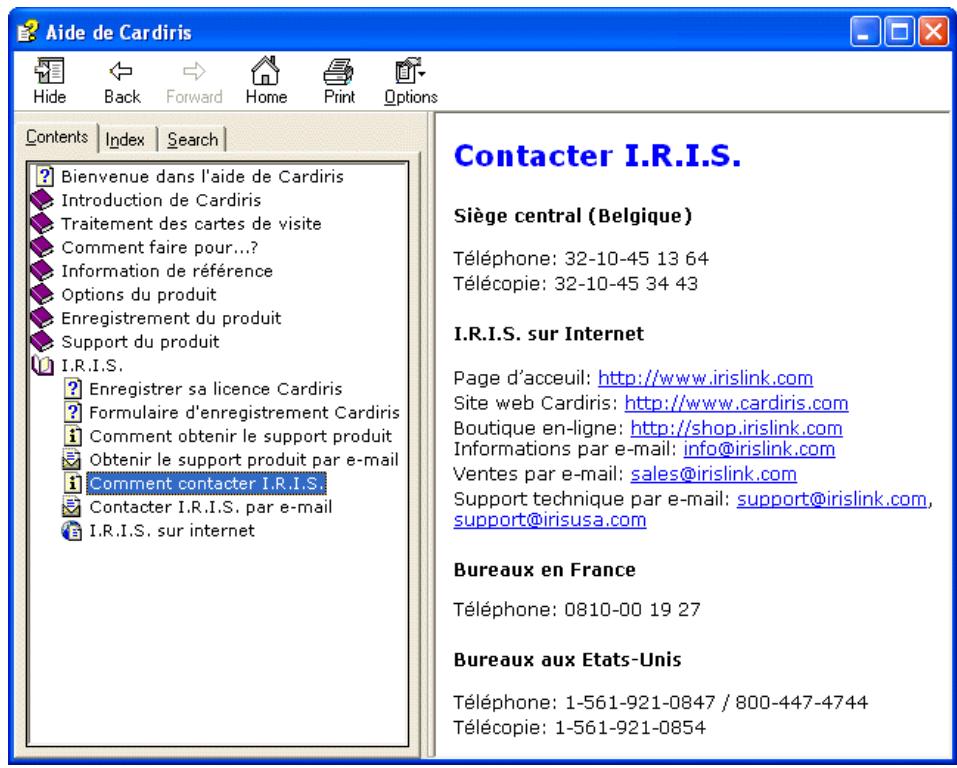Select 'Support du produit' entry
Viewport: 957px width, 768px height.
(x=140, y=341)
